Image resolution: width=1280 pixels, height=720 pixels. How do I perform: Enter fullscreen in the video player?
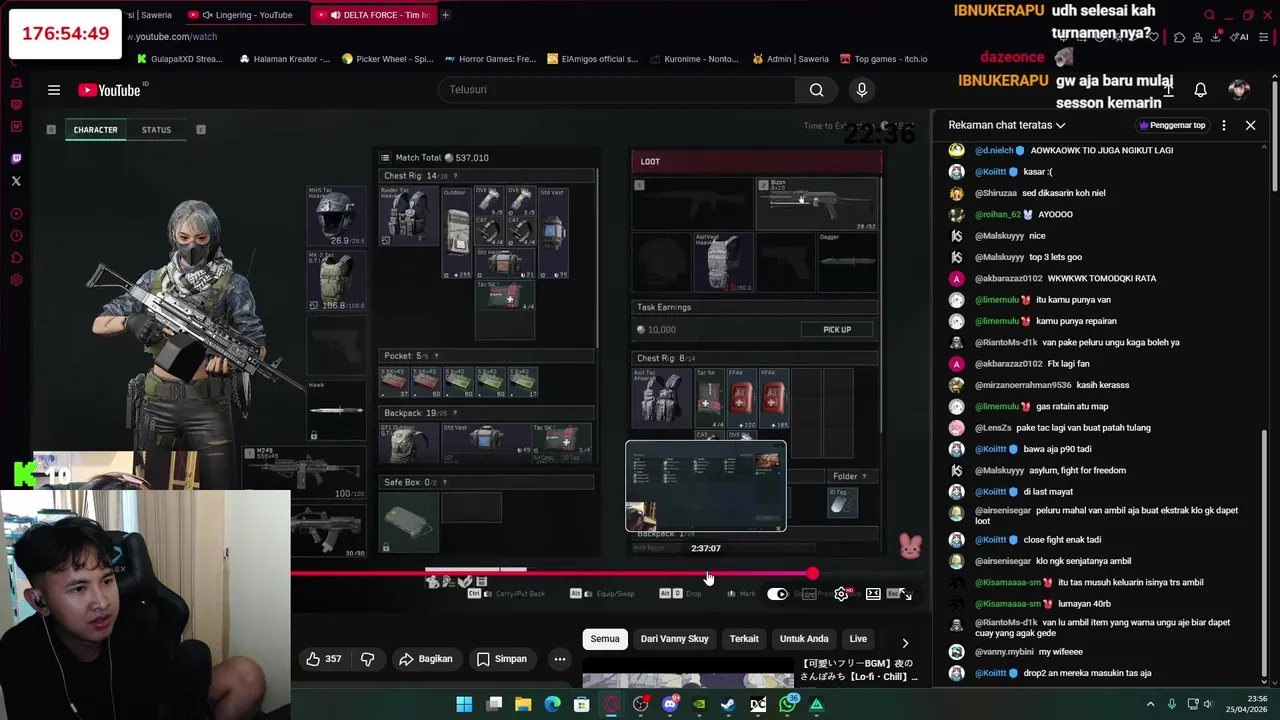(905, 594)
